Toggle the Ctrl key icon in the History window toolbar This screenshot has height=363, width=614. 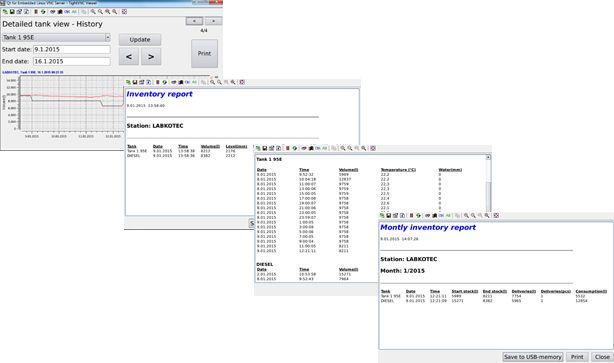[x=67, y=12]
